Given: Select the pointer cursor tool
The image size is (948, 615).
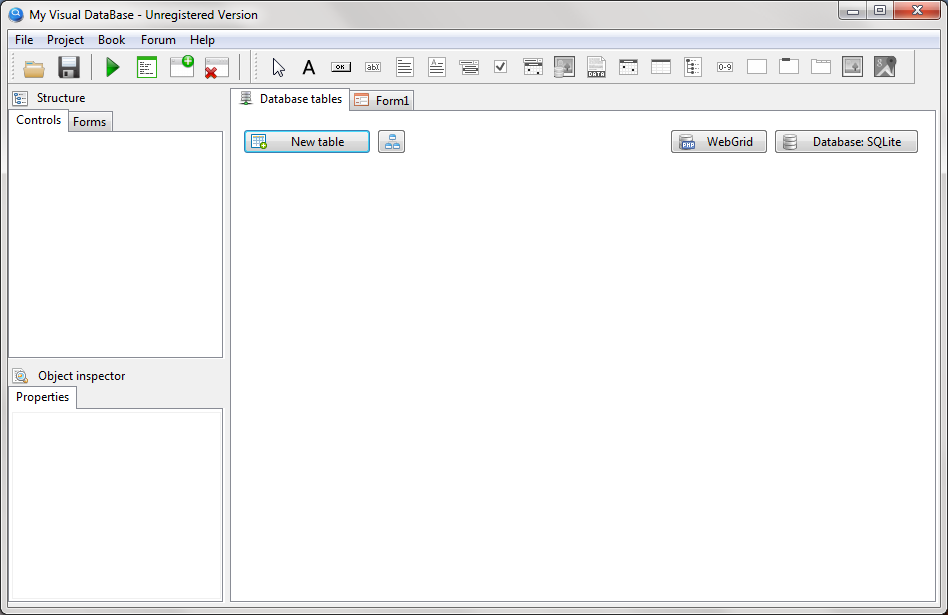Looking at the screenshot, I should (x=278, y=67).
